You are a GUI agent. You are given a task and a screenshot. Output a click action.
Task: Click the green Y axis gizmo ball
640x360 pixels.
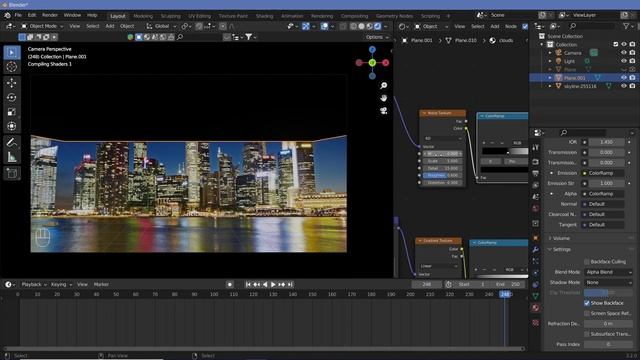(372, 63)
